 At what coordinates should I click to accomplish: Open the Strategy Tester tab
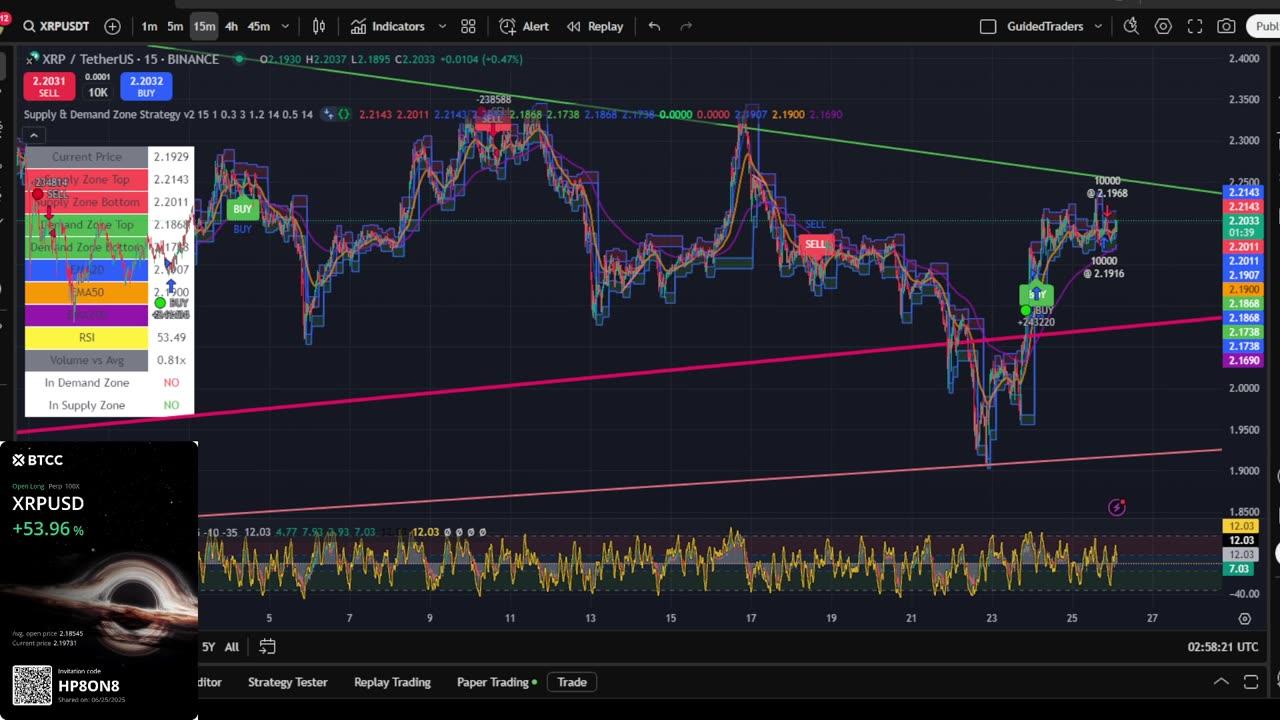[x=287, y=682]
